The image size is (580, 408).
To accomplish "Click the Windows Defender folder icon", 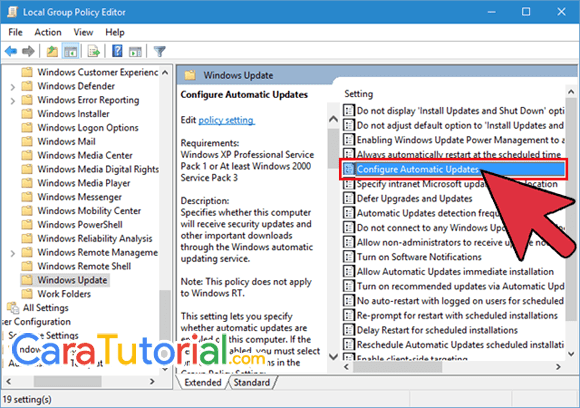I will click(x=27, y=86).
